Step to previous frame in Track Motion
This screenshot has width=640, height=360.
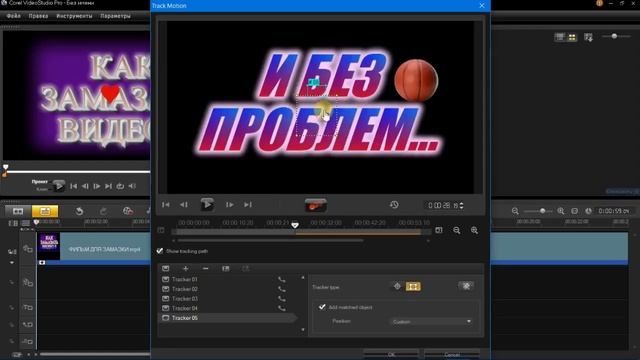[184, 204]
